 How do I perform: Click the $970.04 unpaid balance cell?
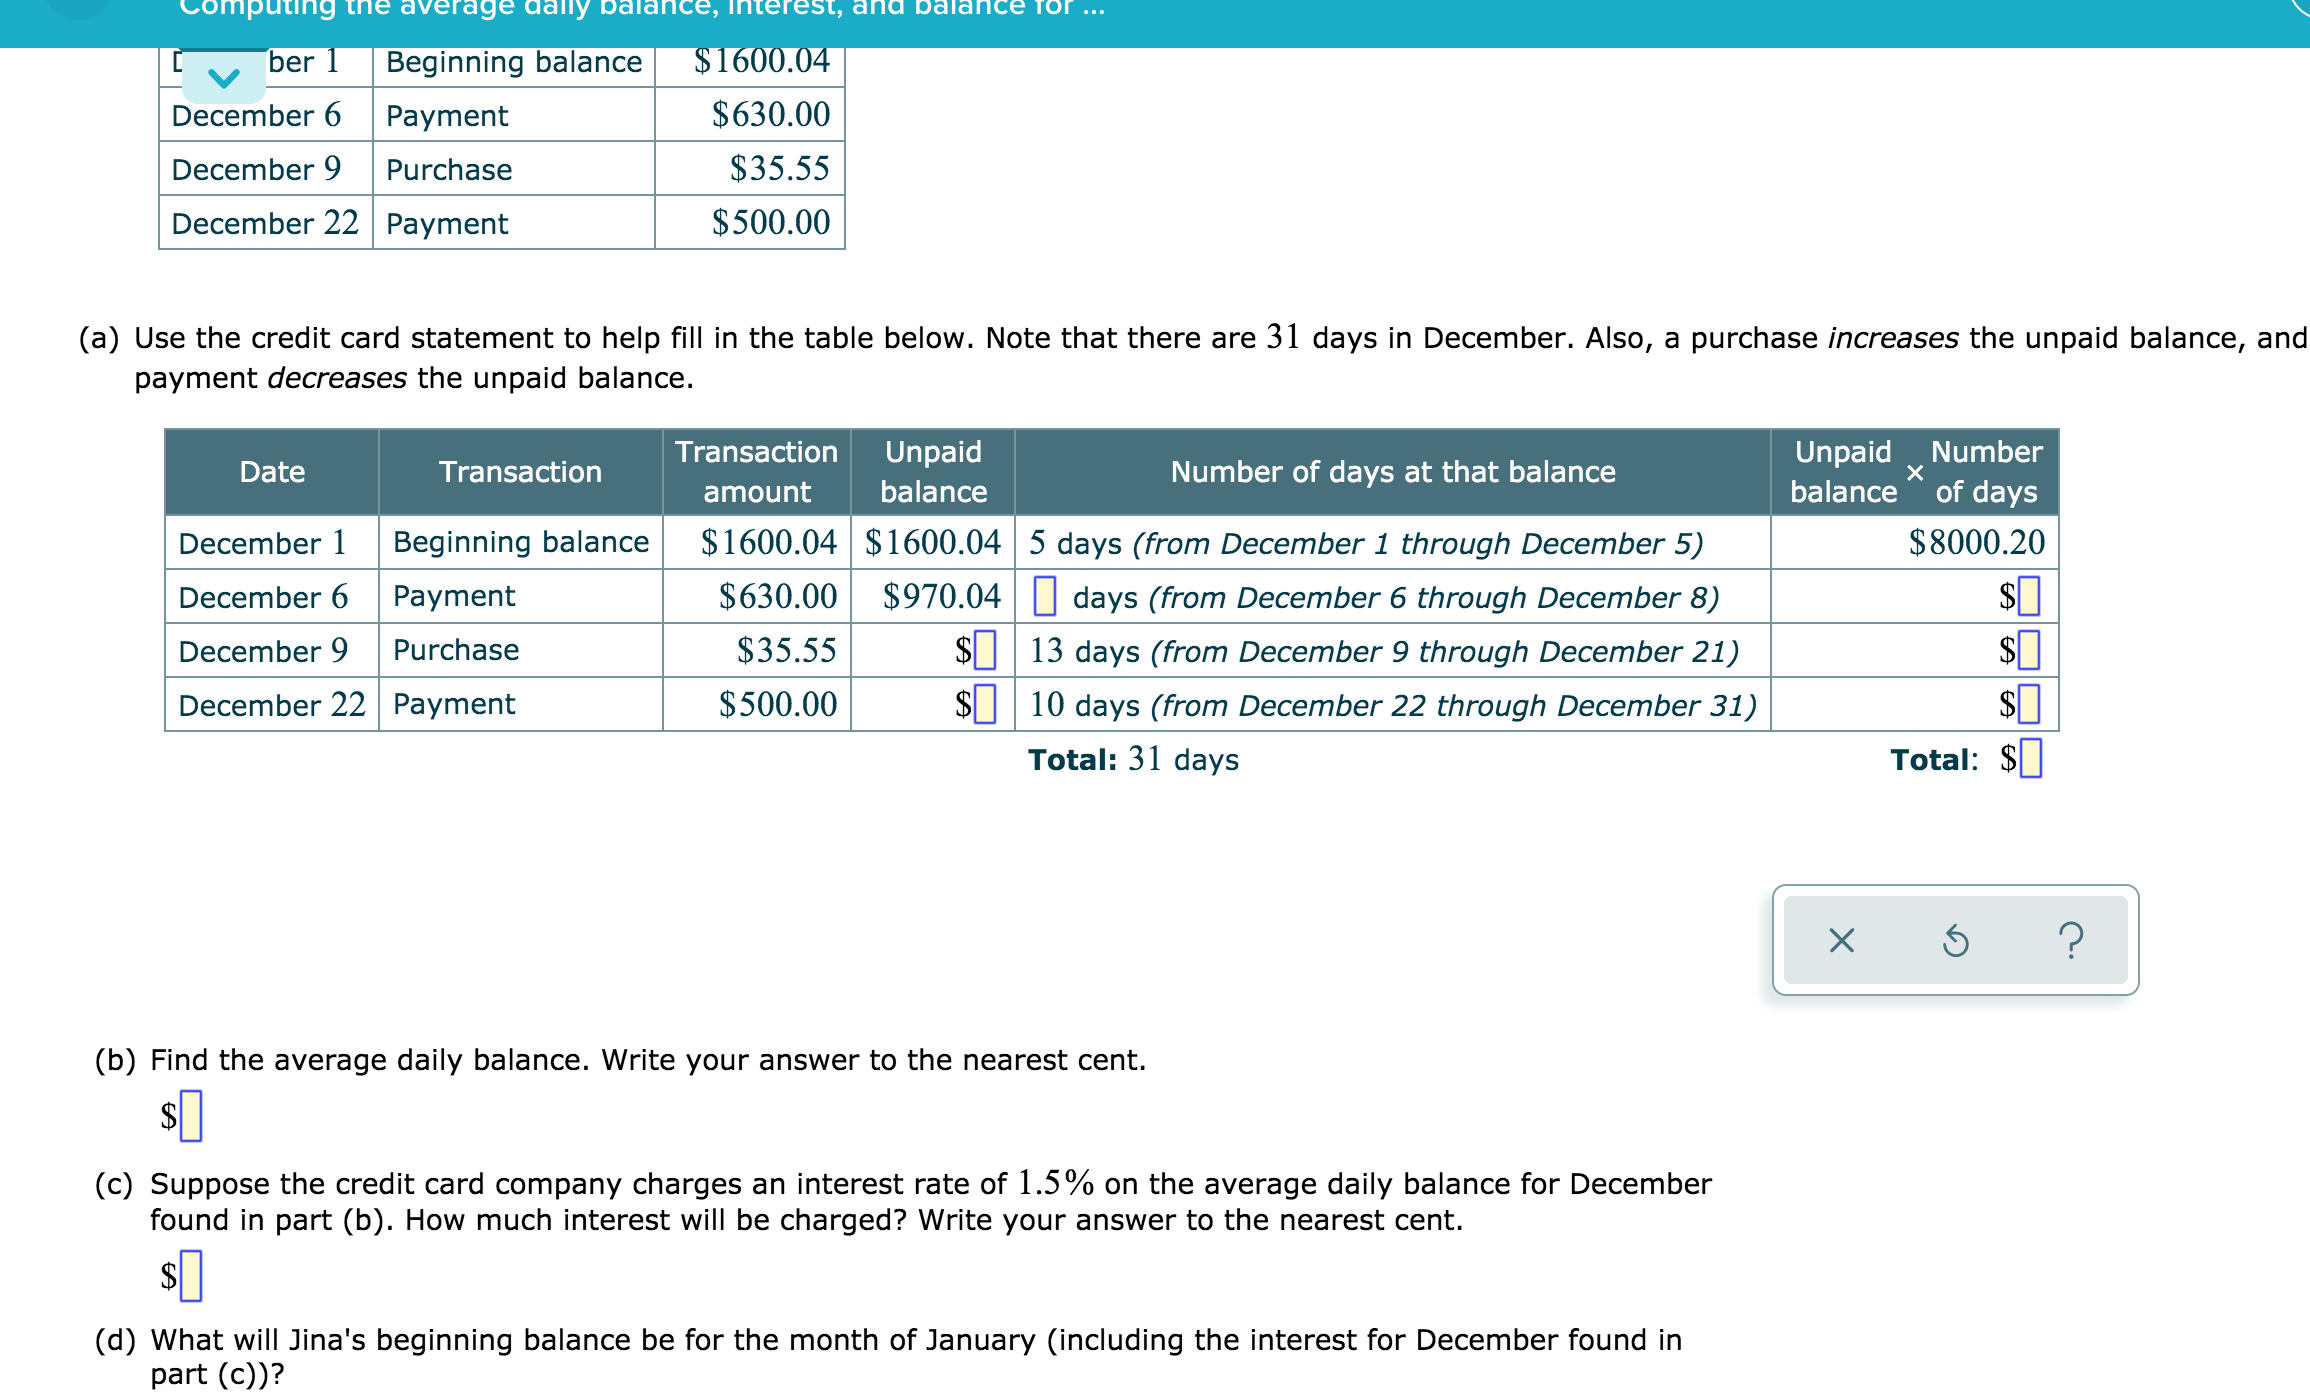click(x=940, y=596)
